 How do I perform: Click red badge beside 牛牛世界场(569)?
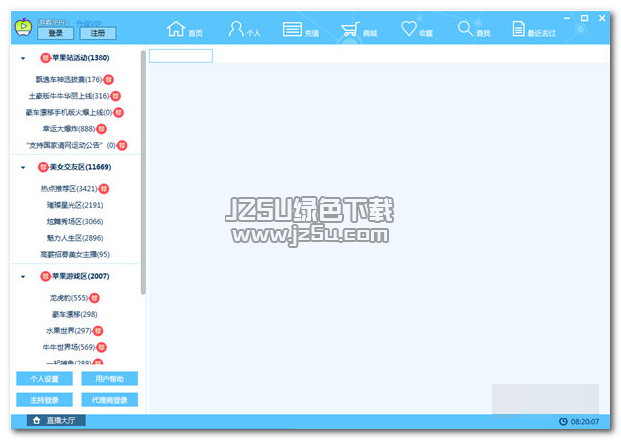[101, 347]
